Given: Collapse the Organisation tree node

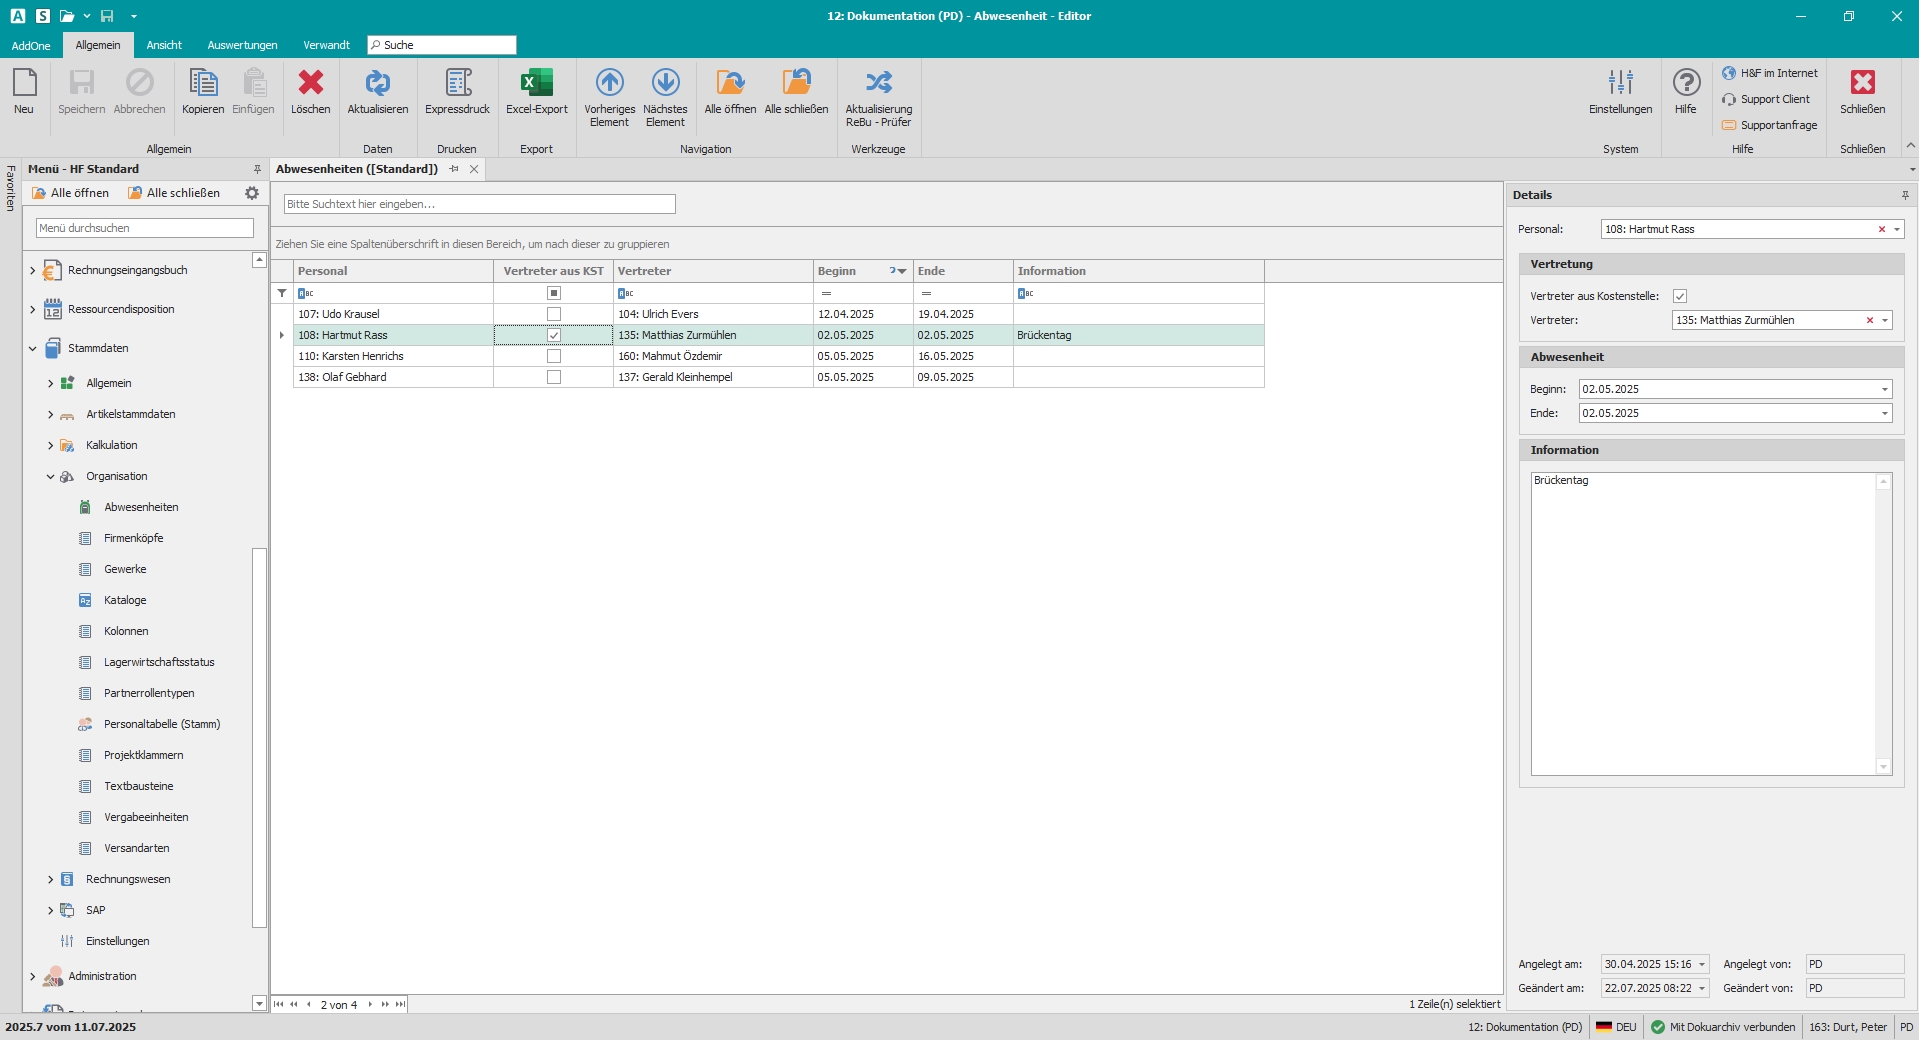Looking at the screenshot, I should click(x=51, y=476).
